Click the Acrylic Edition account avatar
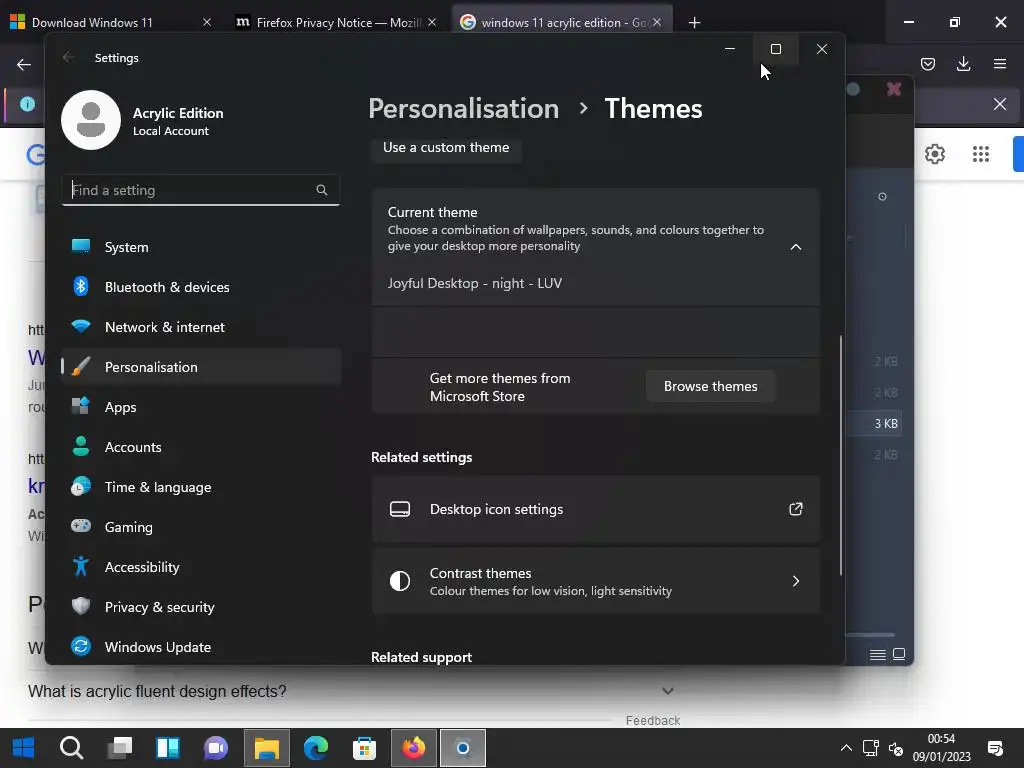 [91, 120]
